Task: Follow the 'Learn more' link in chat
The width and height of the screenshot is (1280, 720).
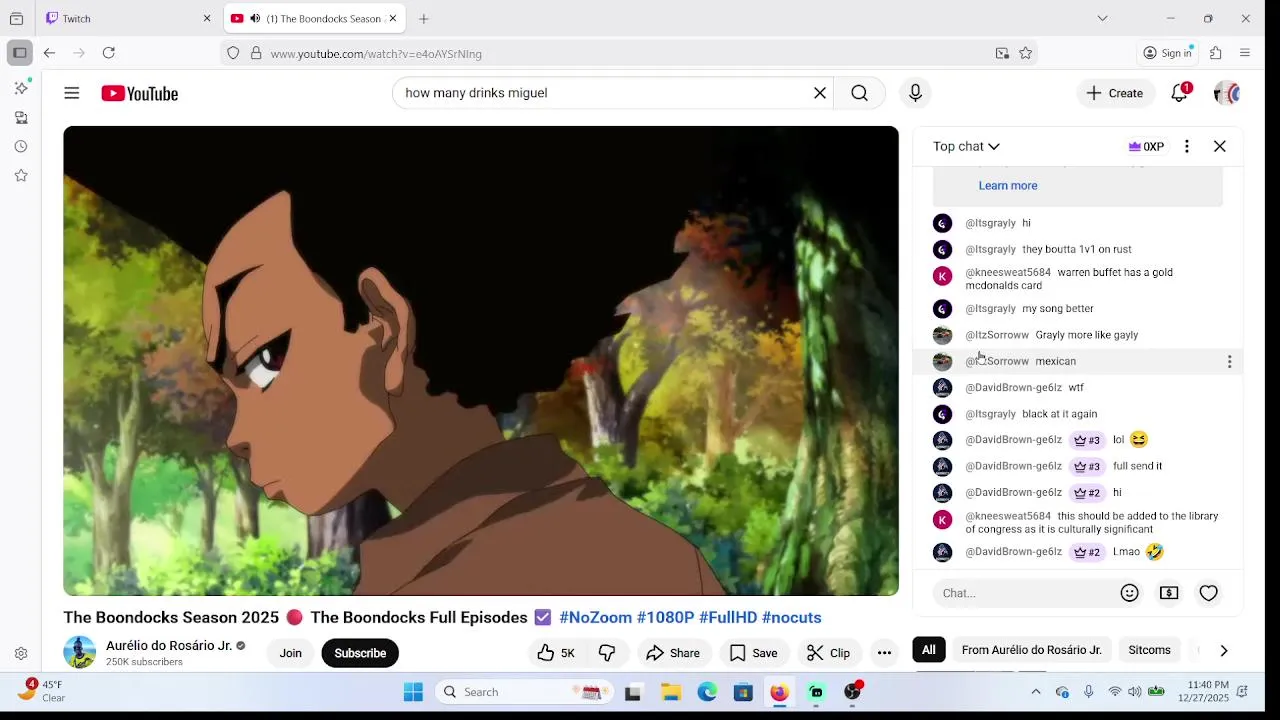Action: [x=1007, y=185]
